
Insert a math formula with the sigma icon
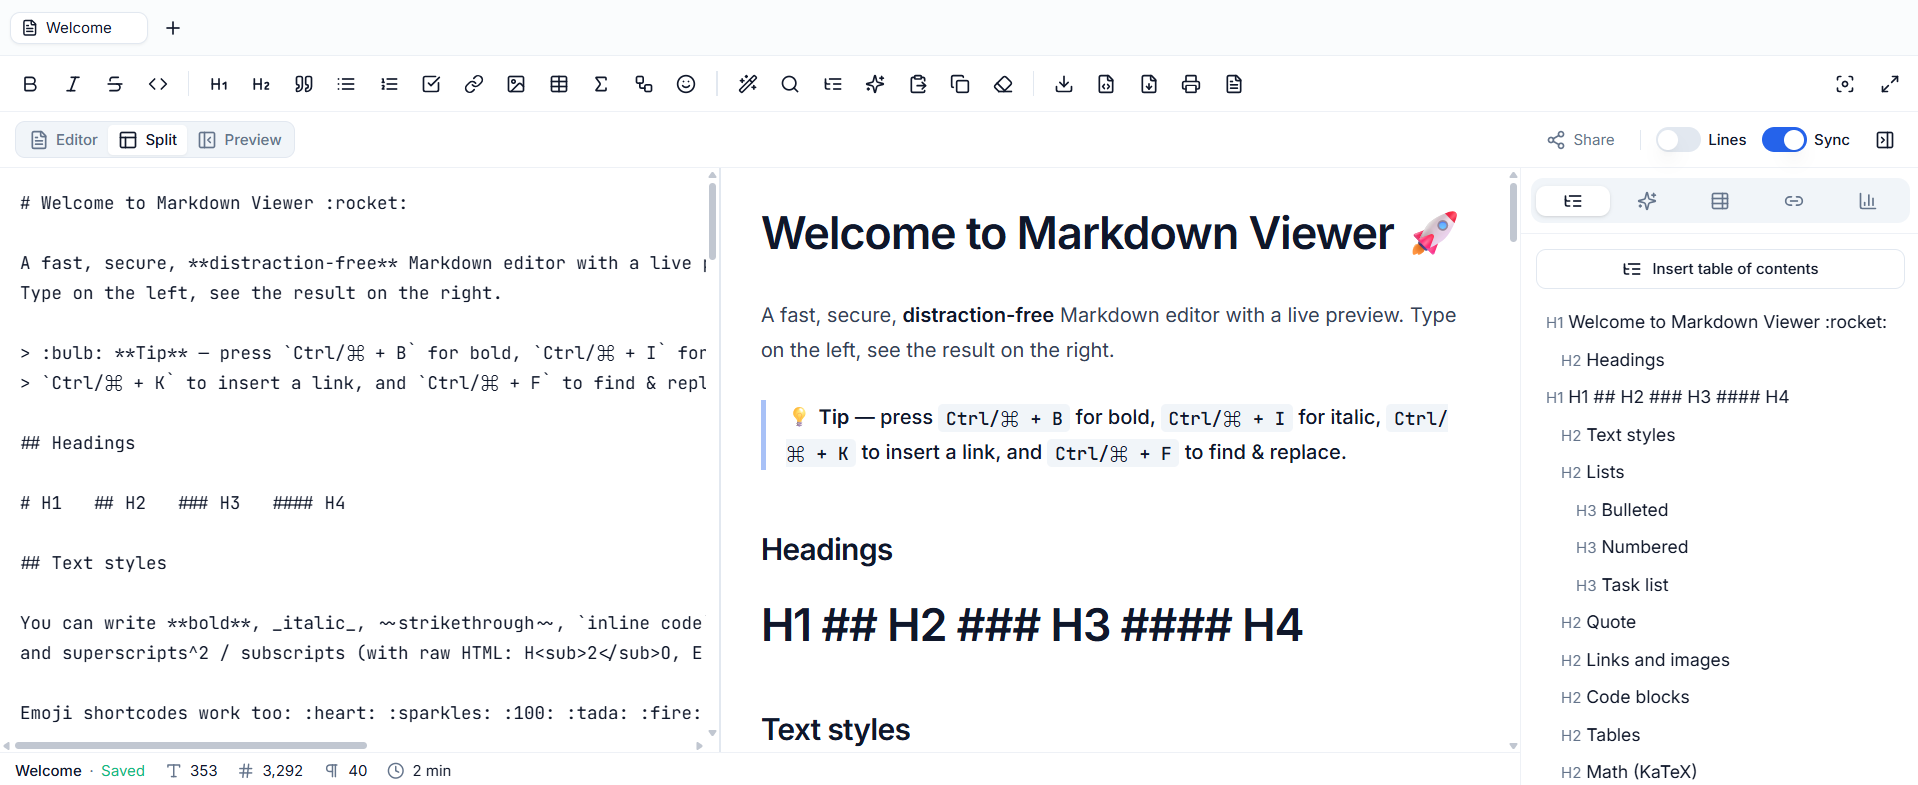[601, 84]
